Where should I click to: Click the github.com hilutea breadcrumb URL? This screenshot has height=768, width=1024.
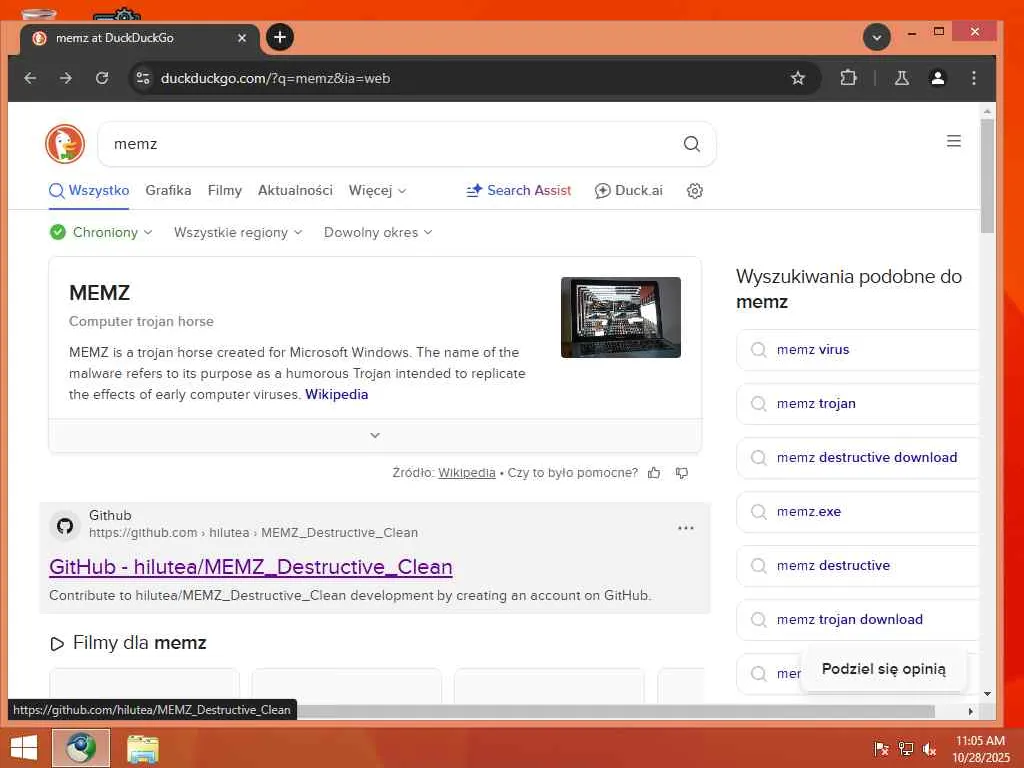(x=253, y=533)
